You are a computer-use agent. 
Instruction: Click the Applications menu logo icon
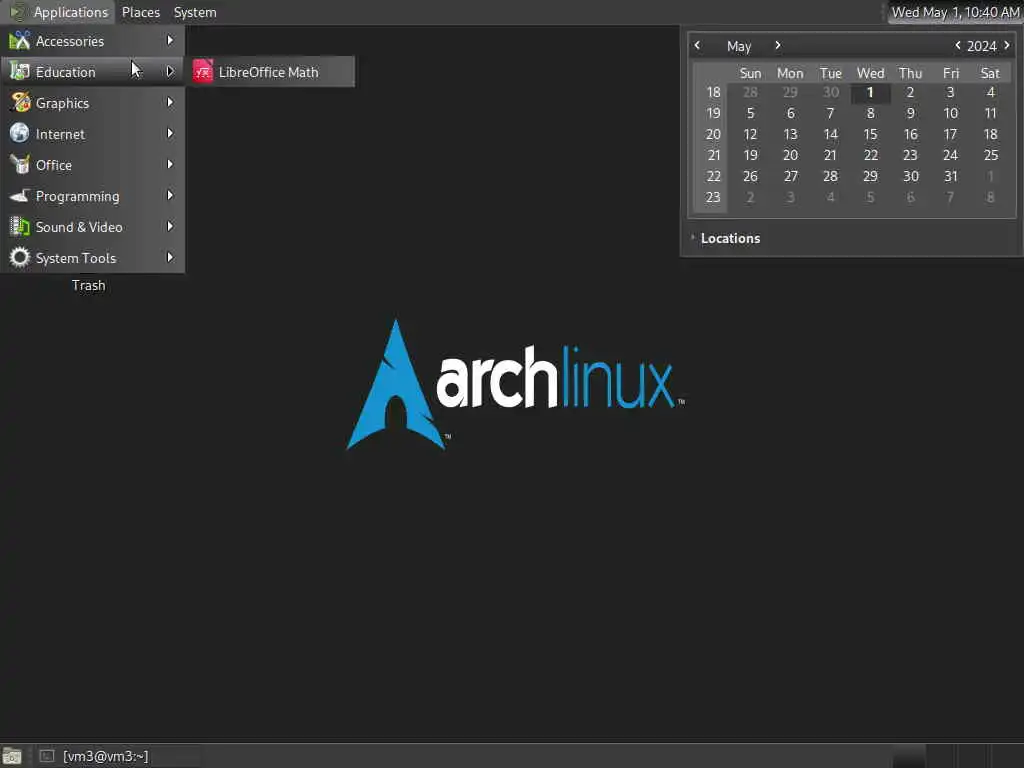pos(18,12)
